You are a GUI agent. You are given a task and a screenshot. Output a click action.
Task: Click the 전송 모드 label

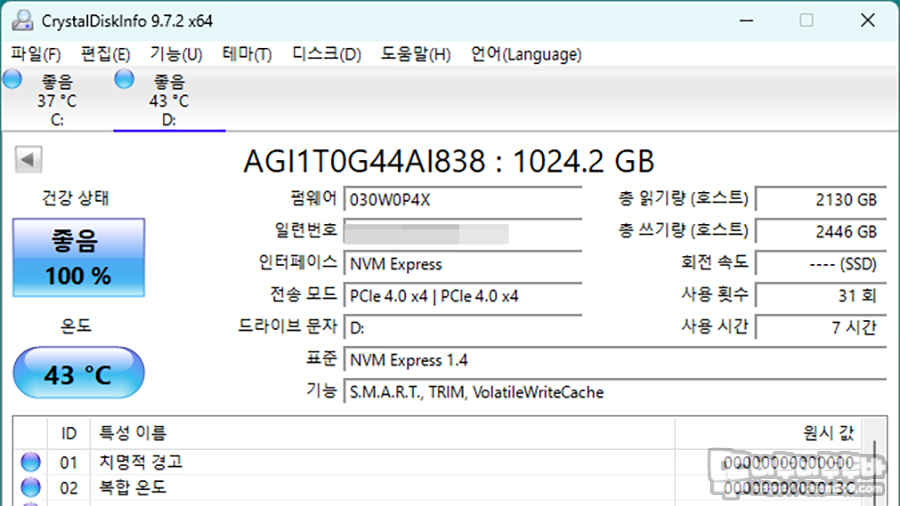coord(304,294)
